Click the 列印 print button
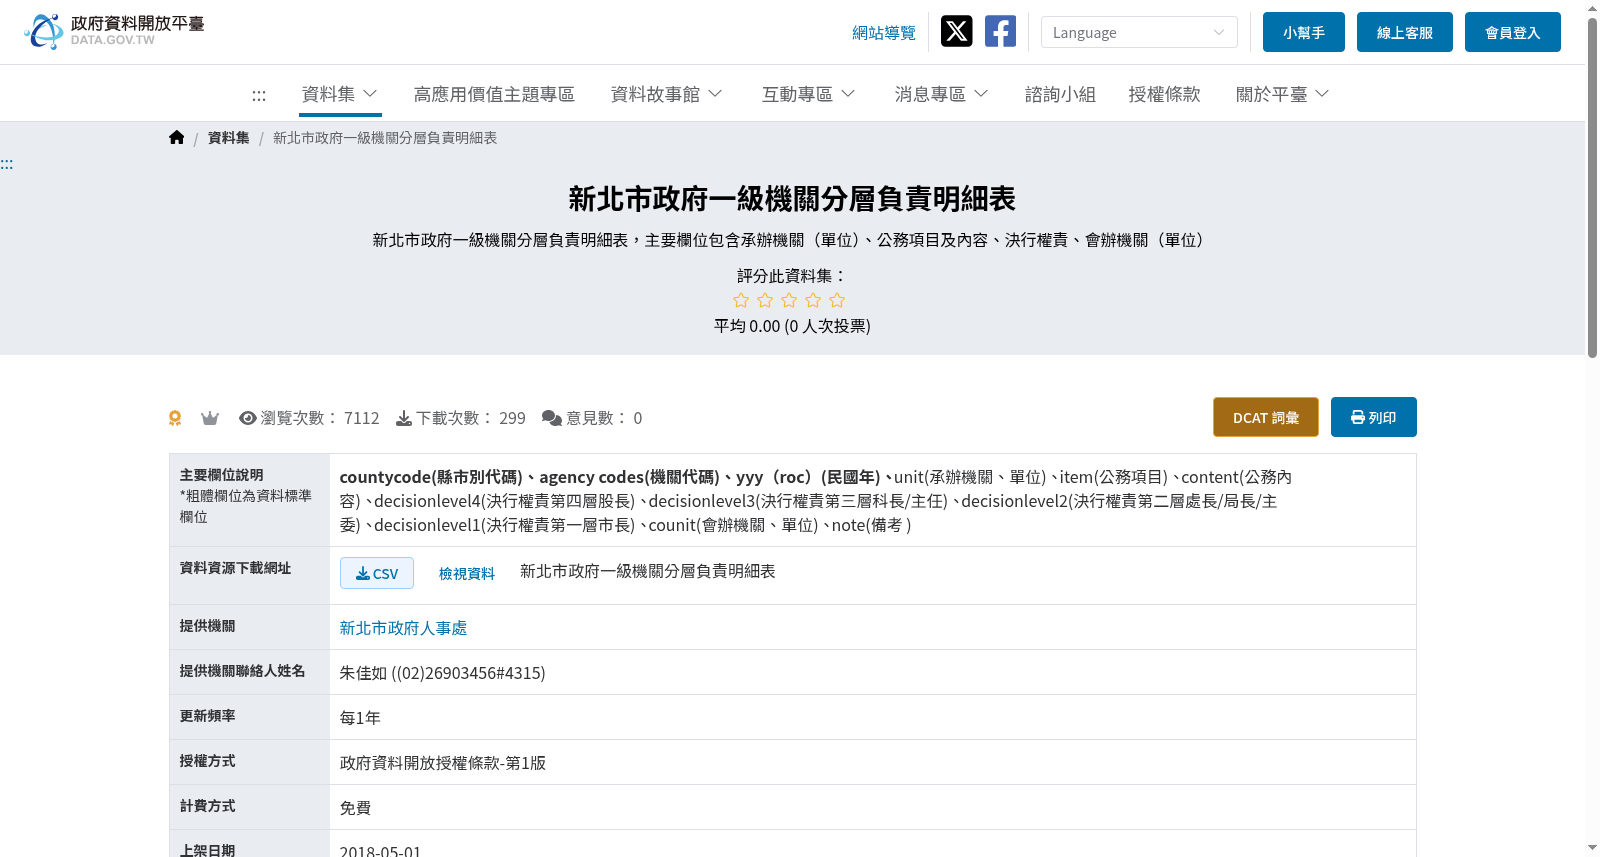The width and height of the screenshot is (1600, 857). coord(1374,417)
